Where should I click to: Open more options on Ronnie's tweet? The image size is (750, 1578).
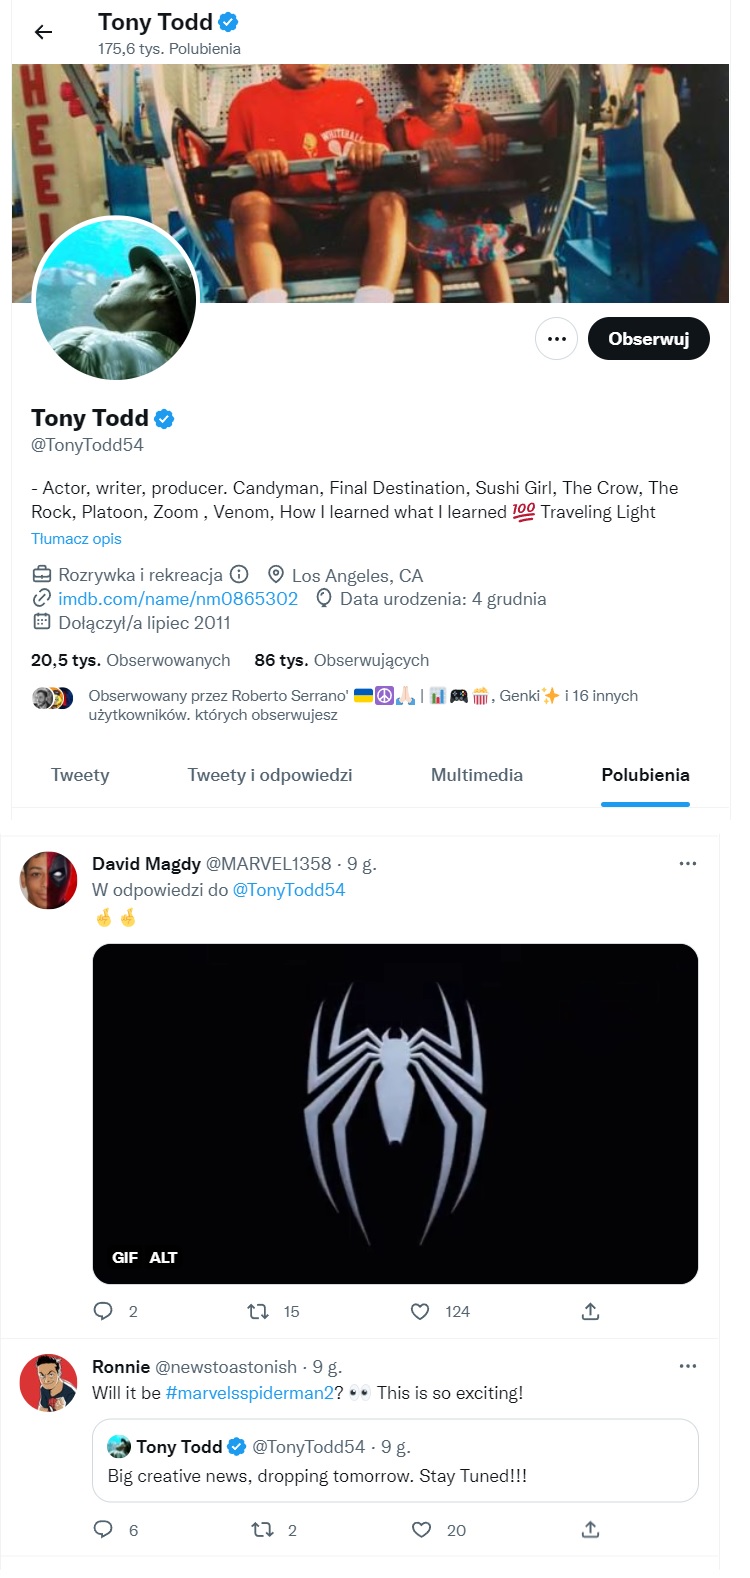[688, 1366]
